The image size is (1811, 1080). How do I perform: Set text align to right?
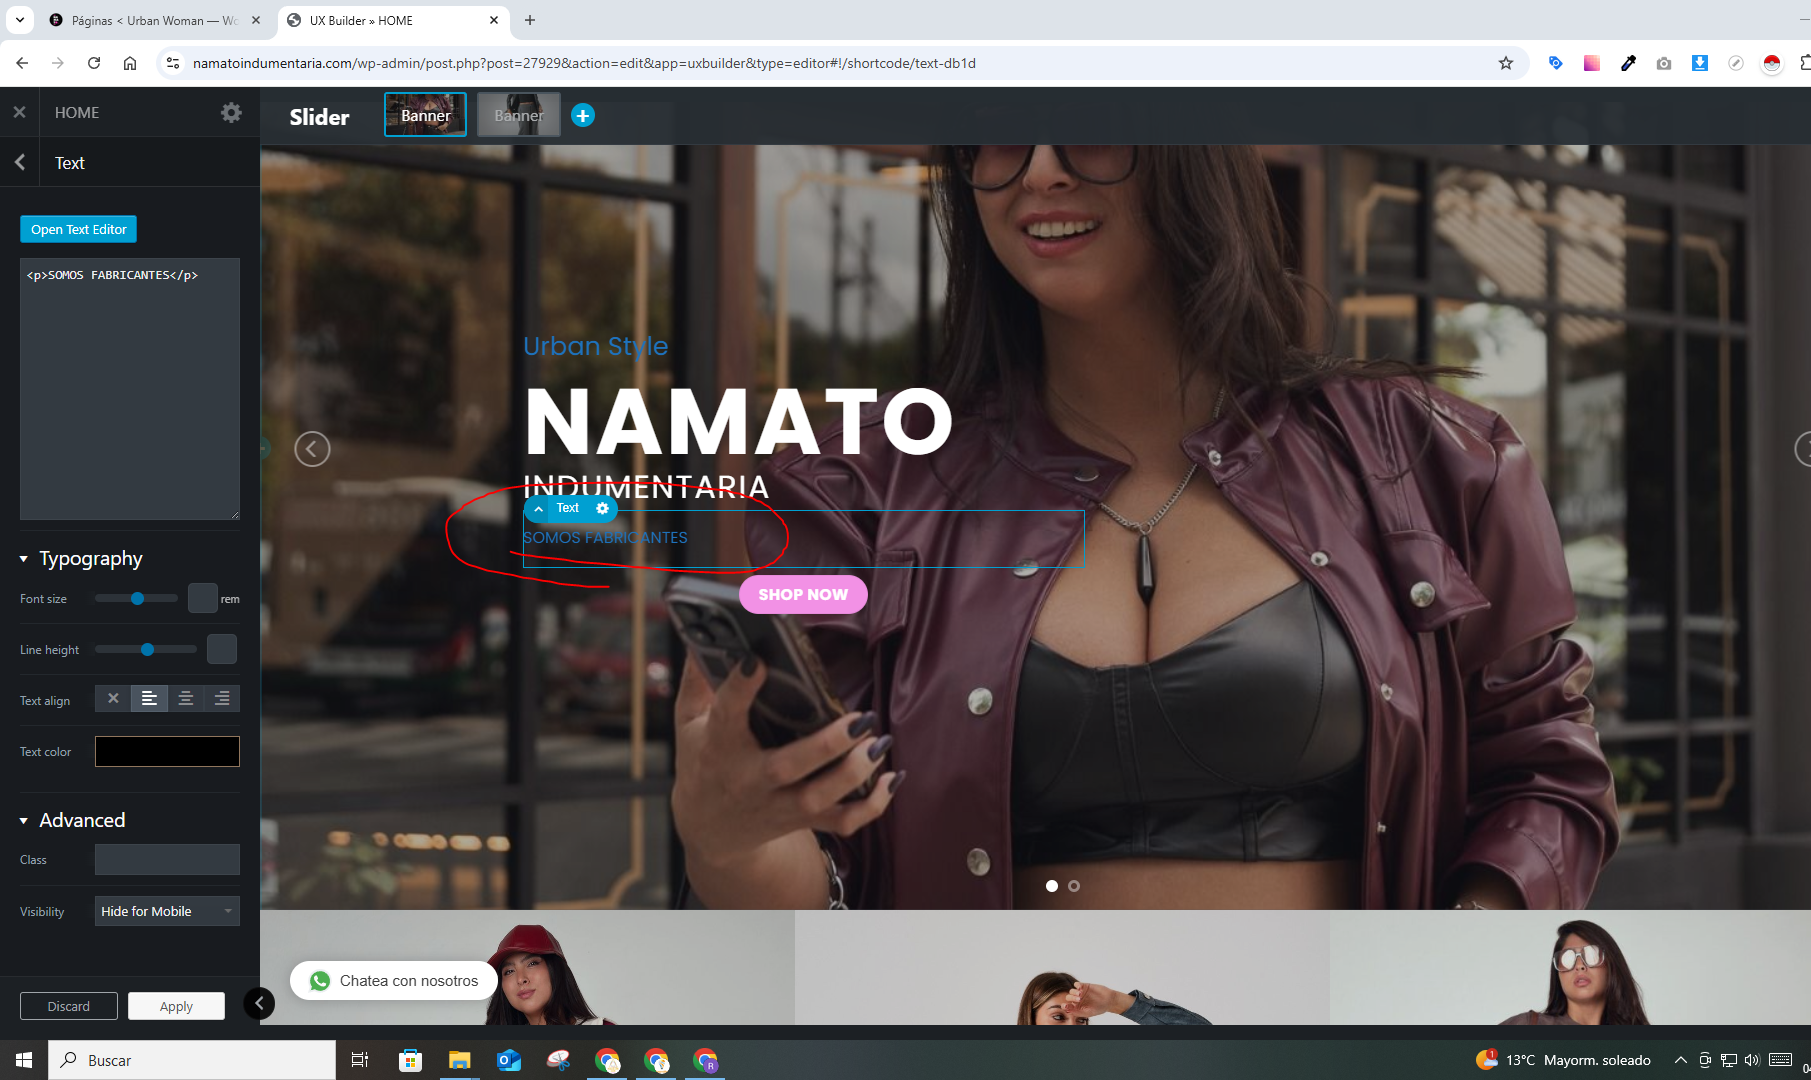[222, 698]
